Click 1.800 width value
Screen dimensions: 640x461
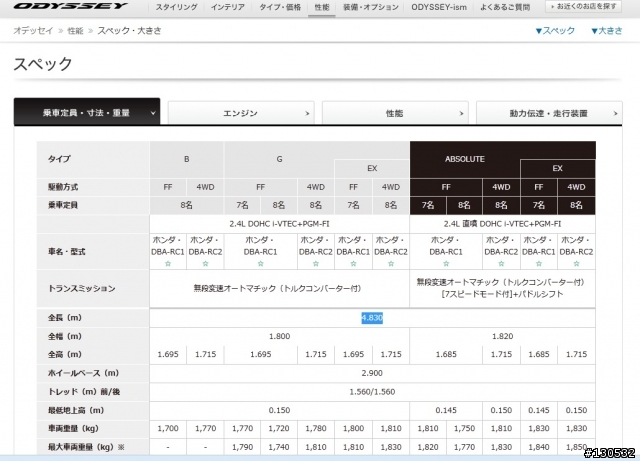point(279,336)
